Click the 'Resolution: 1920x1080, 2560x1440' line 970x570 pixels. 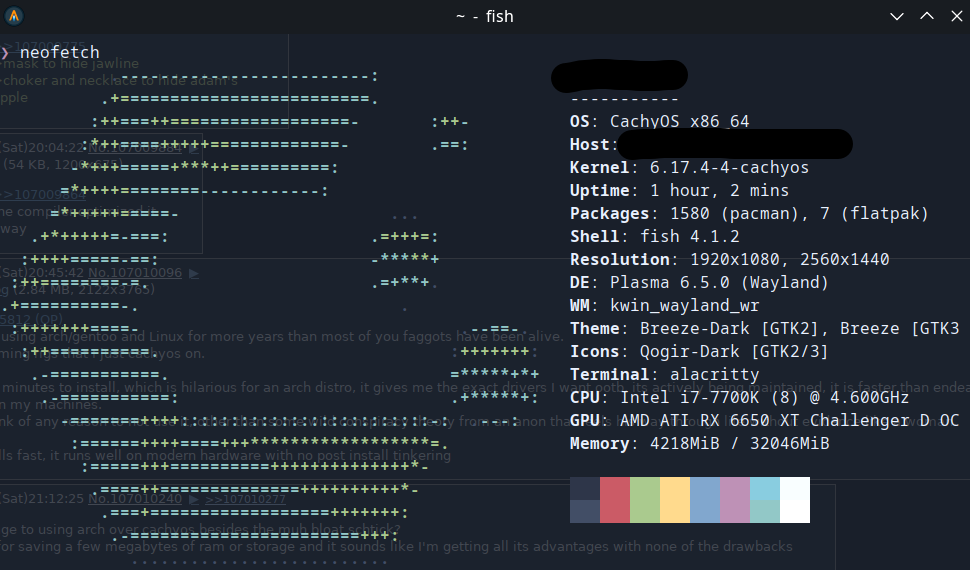tap(729, 259)
